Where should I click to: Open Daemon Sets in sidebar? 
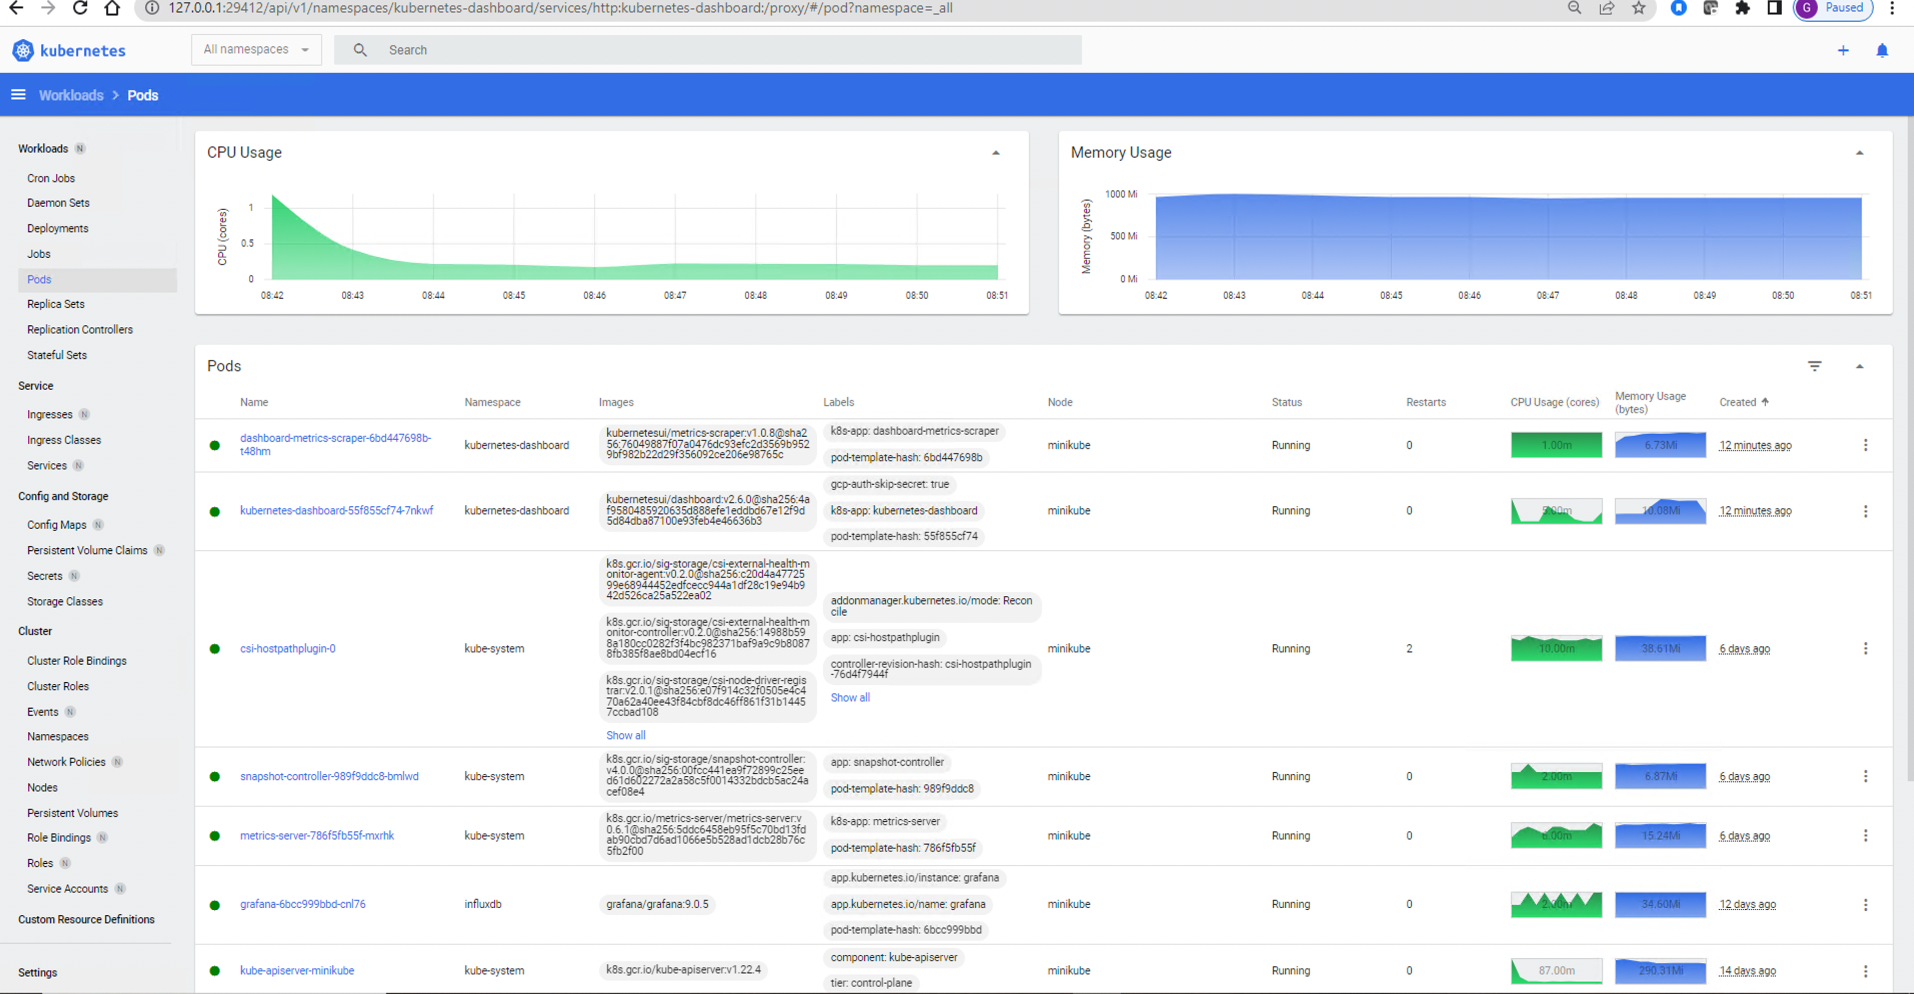58,203
